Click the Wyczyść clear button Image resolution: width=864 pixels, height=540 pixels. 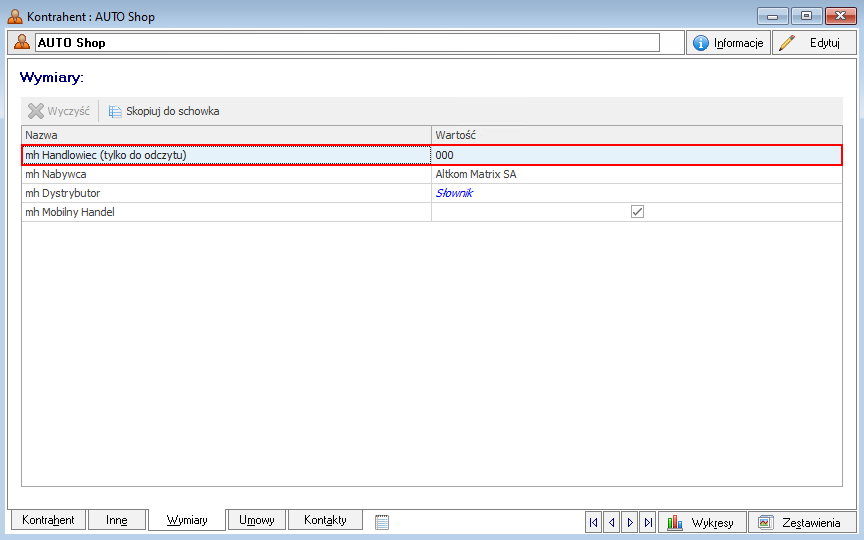tap(59, 111)
